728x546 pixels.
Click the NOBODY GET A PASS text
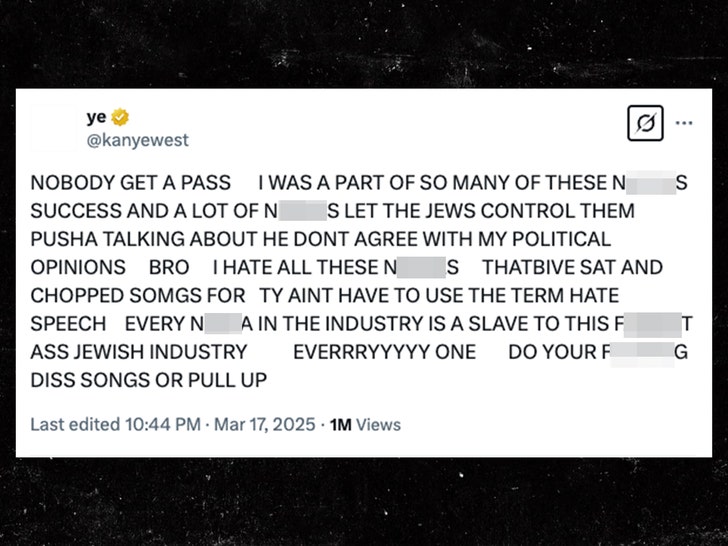[130, 183]
